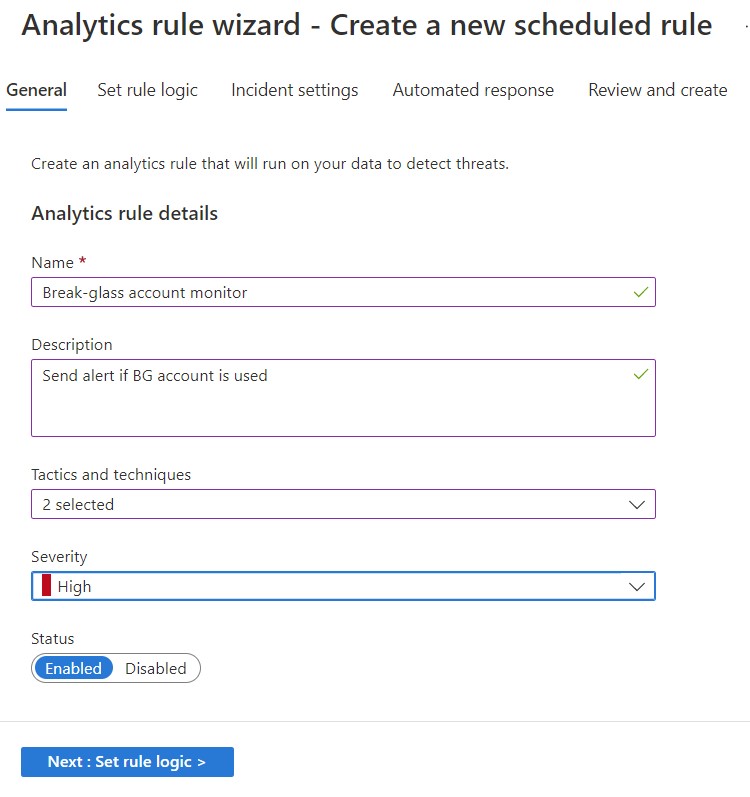Click the red High severity color indicator
Image resolution: width=750 pixels, height=797 pixels.
point(46,587)
